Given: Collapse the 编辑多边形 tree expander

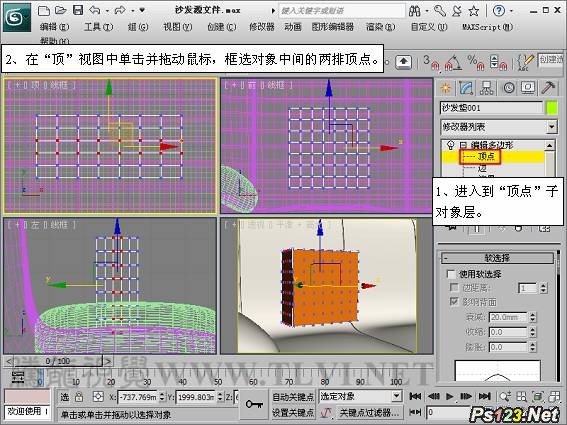Looking at the screenshot, I should pos(463,145).
